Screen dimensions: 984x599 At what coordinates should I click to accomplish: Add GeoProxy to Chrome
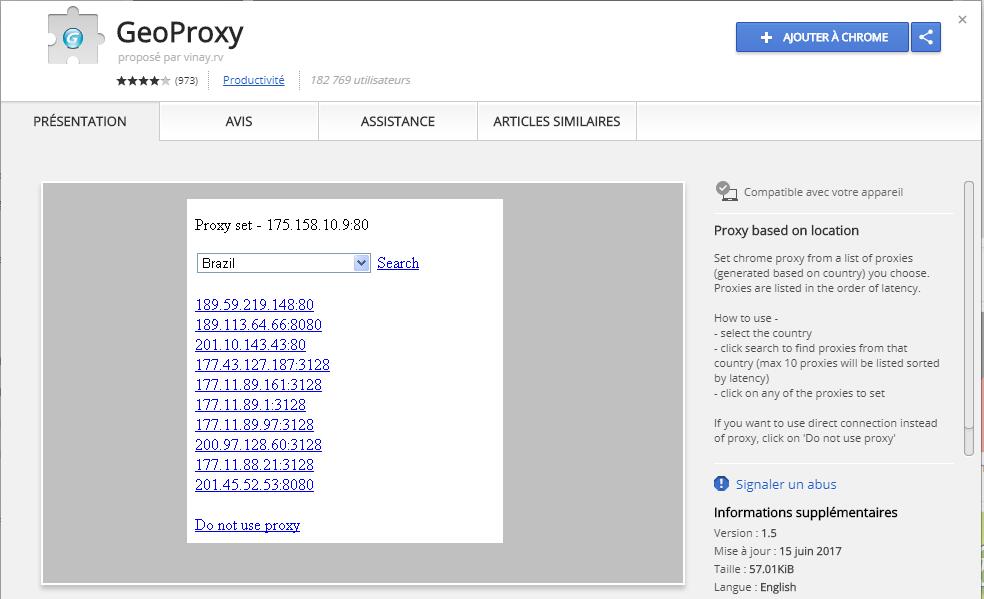(822, 37)
